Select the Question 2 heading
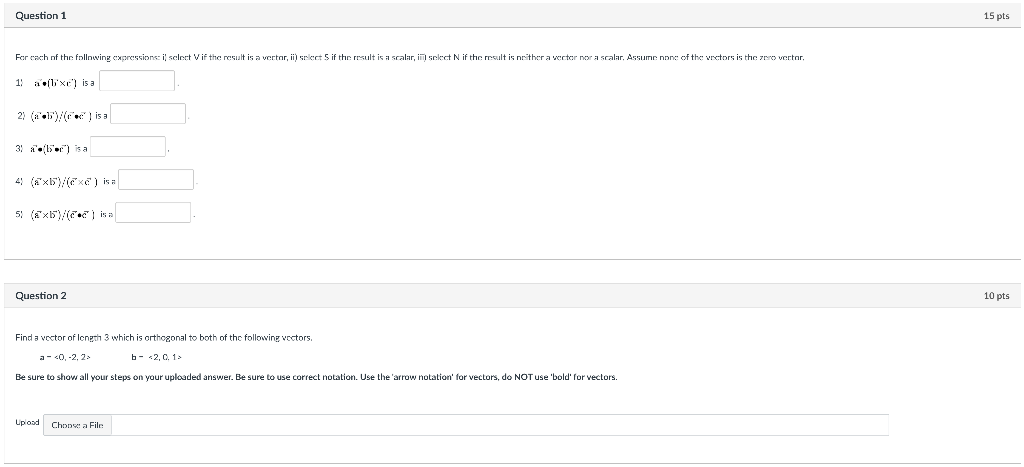The image size is (1024, 467). tap(40, 296)
